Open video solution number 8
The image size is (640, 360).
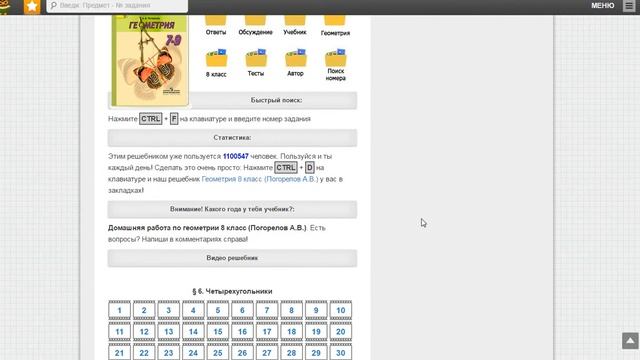pyautogui.click(x=291, y=310)
